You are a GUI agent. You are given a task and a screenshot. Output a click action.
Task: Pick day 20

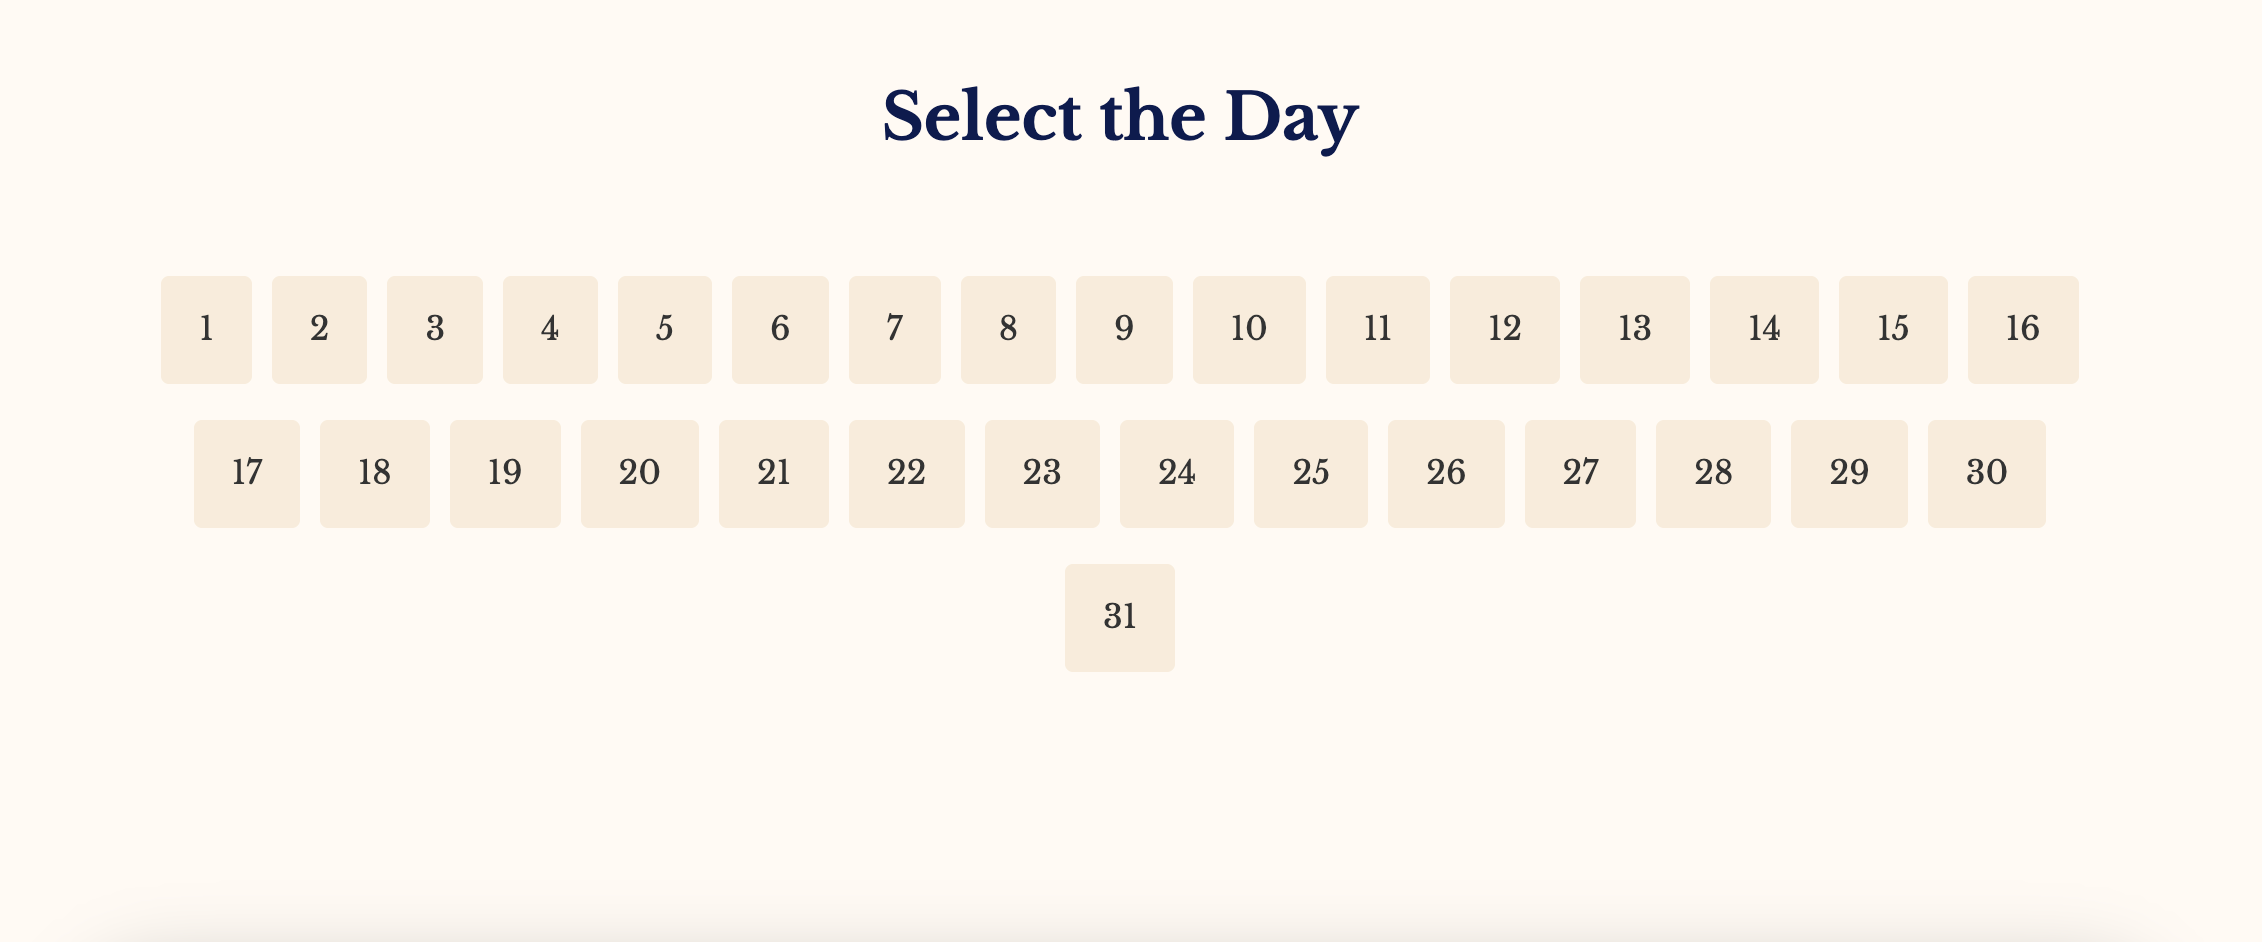coord(640,474)
